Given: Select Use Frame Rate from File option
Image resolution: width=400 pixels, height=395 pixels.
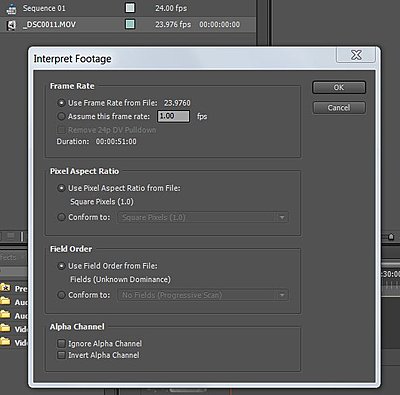Looking at the screenshot, I should coord(61,103).
